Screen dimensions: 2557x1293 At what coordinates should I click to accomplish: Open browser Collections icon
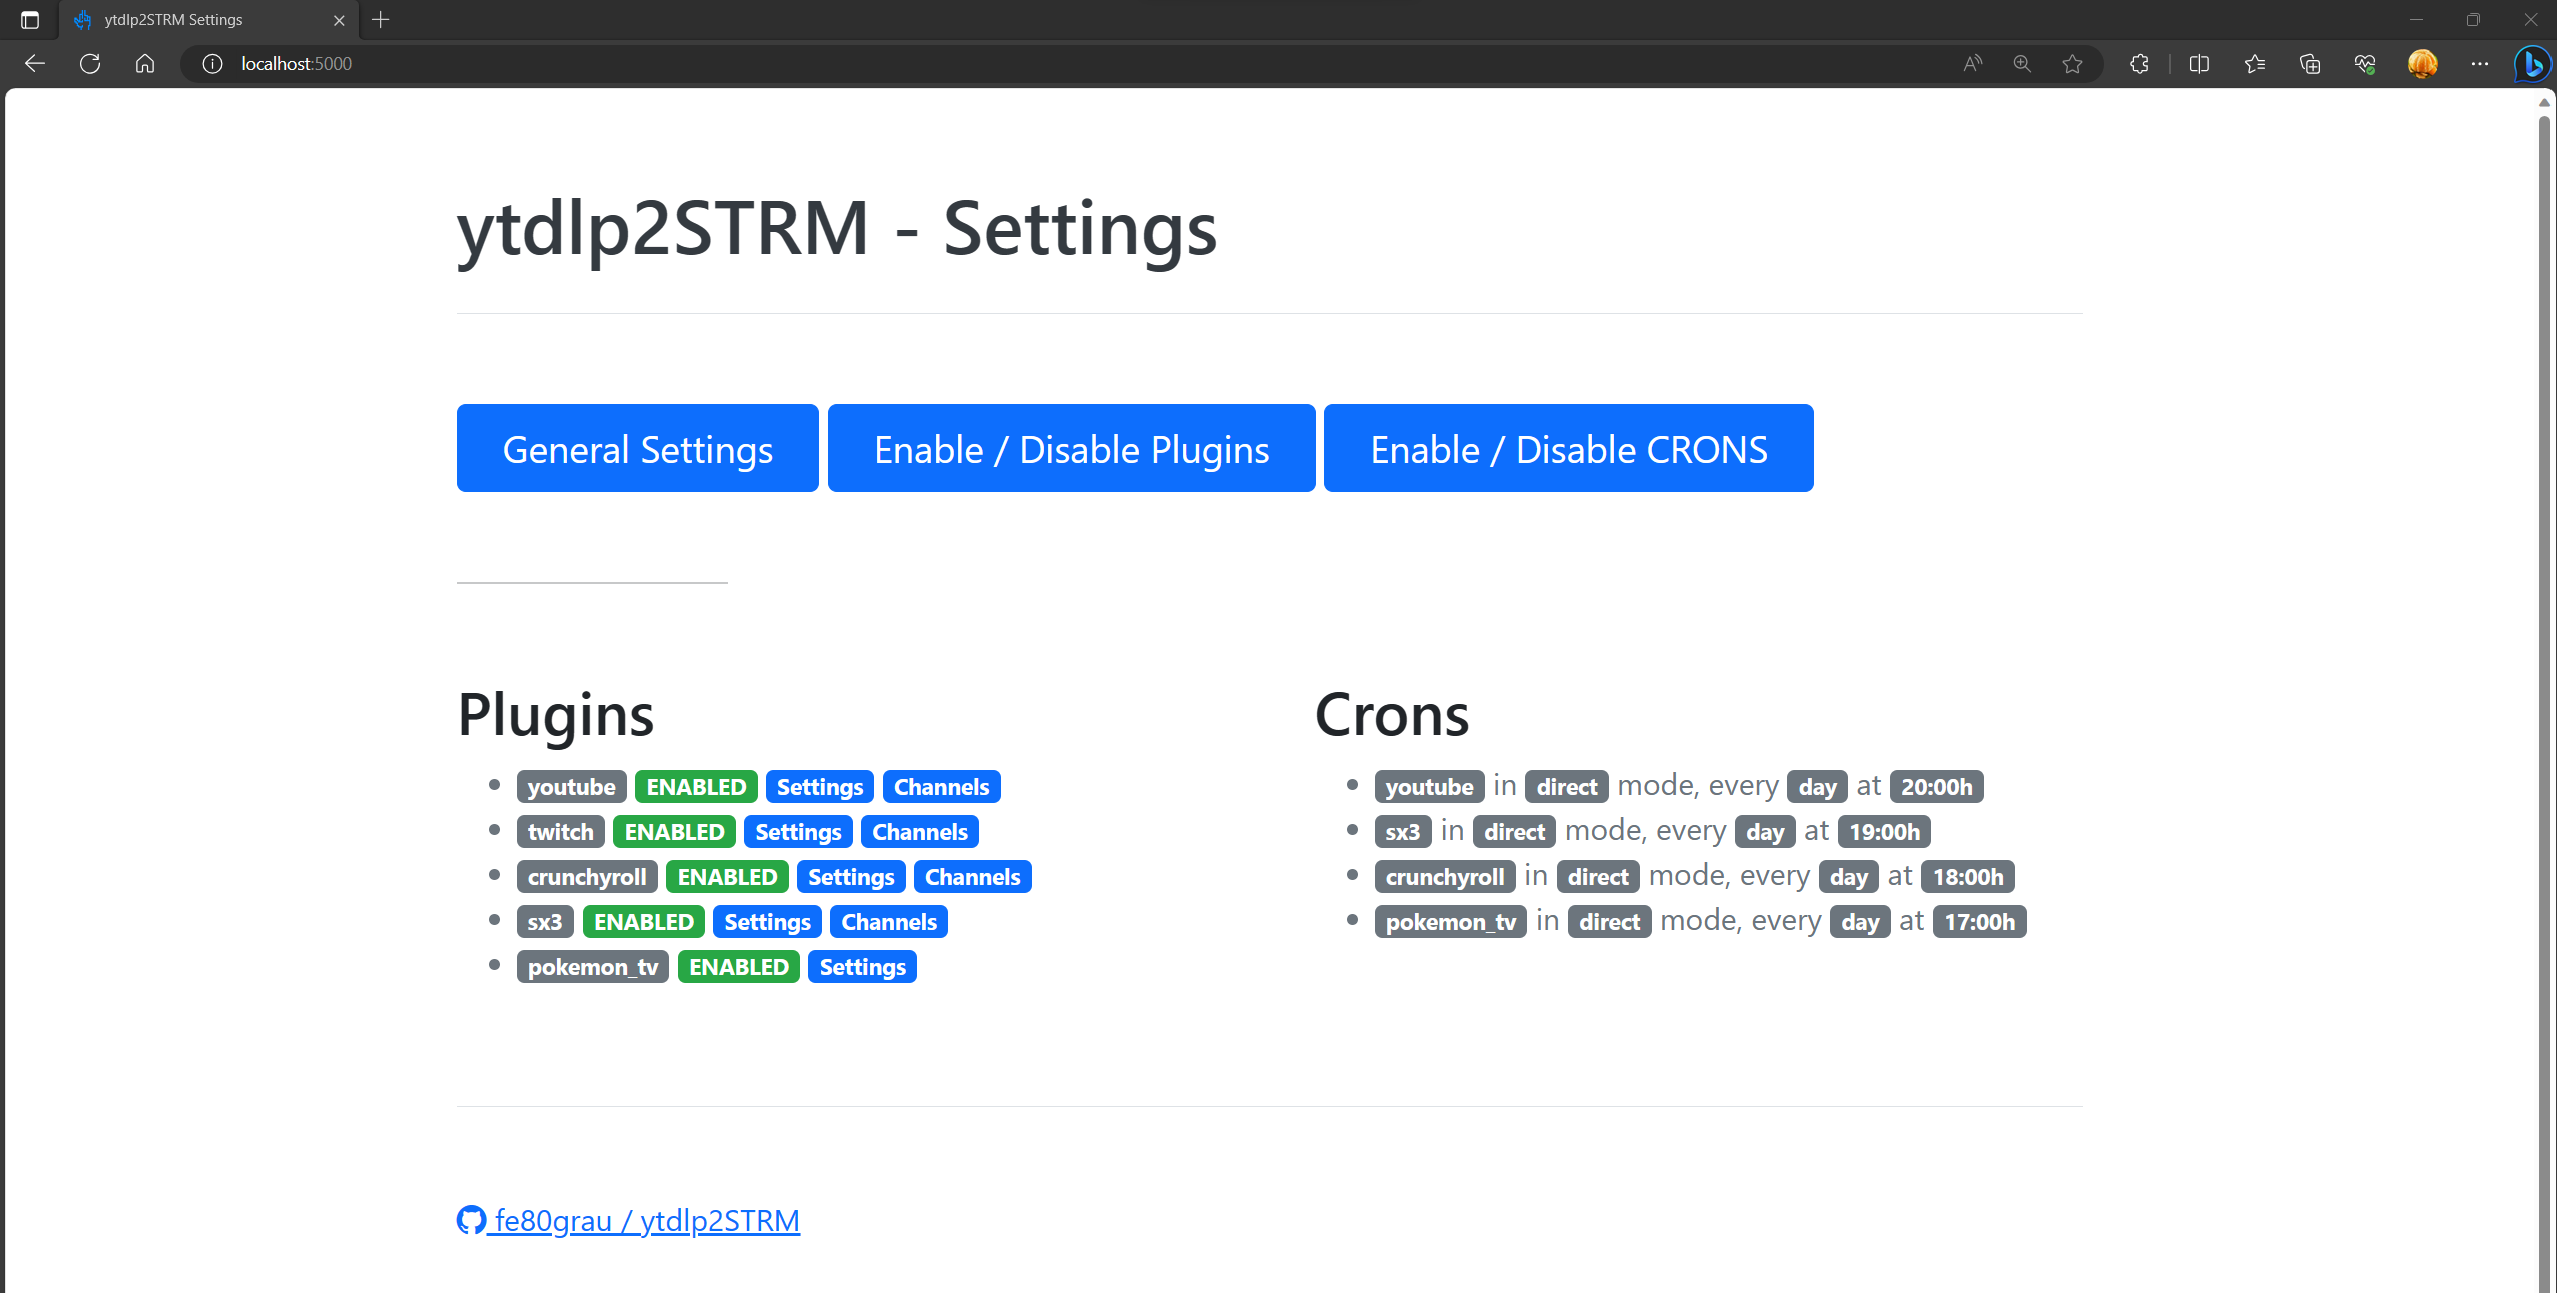coord(2310,64)
